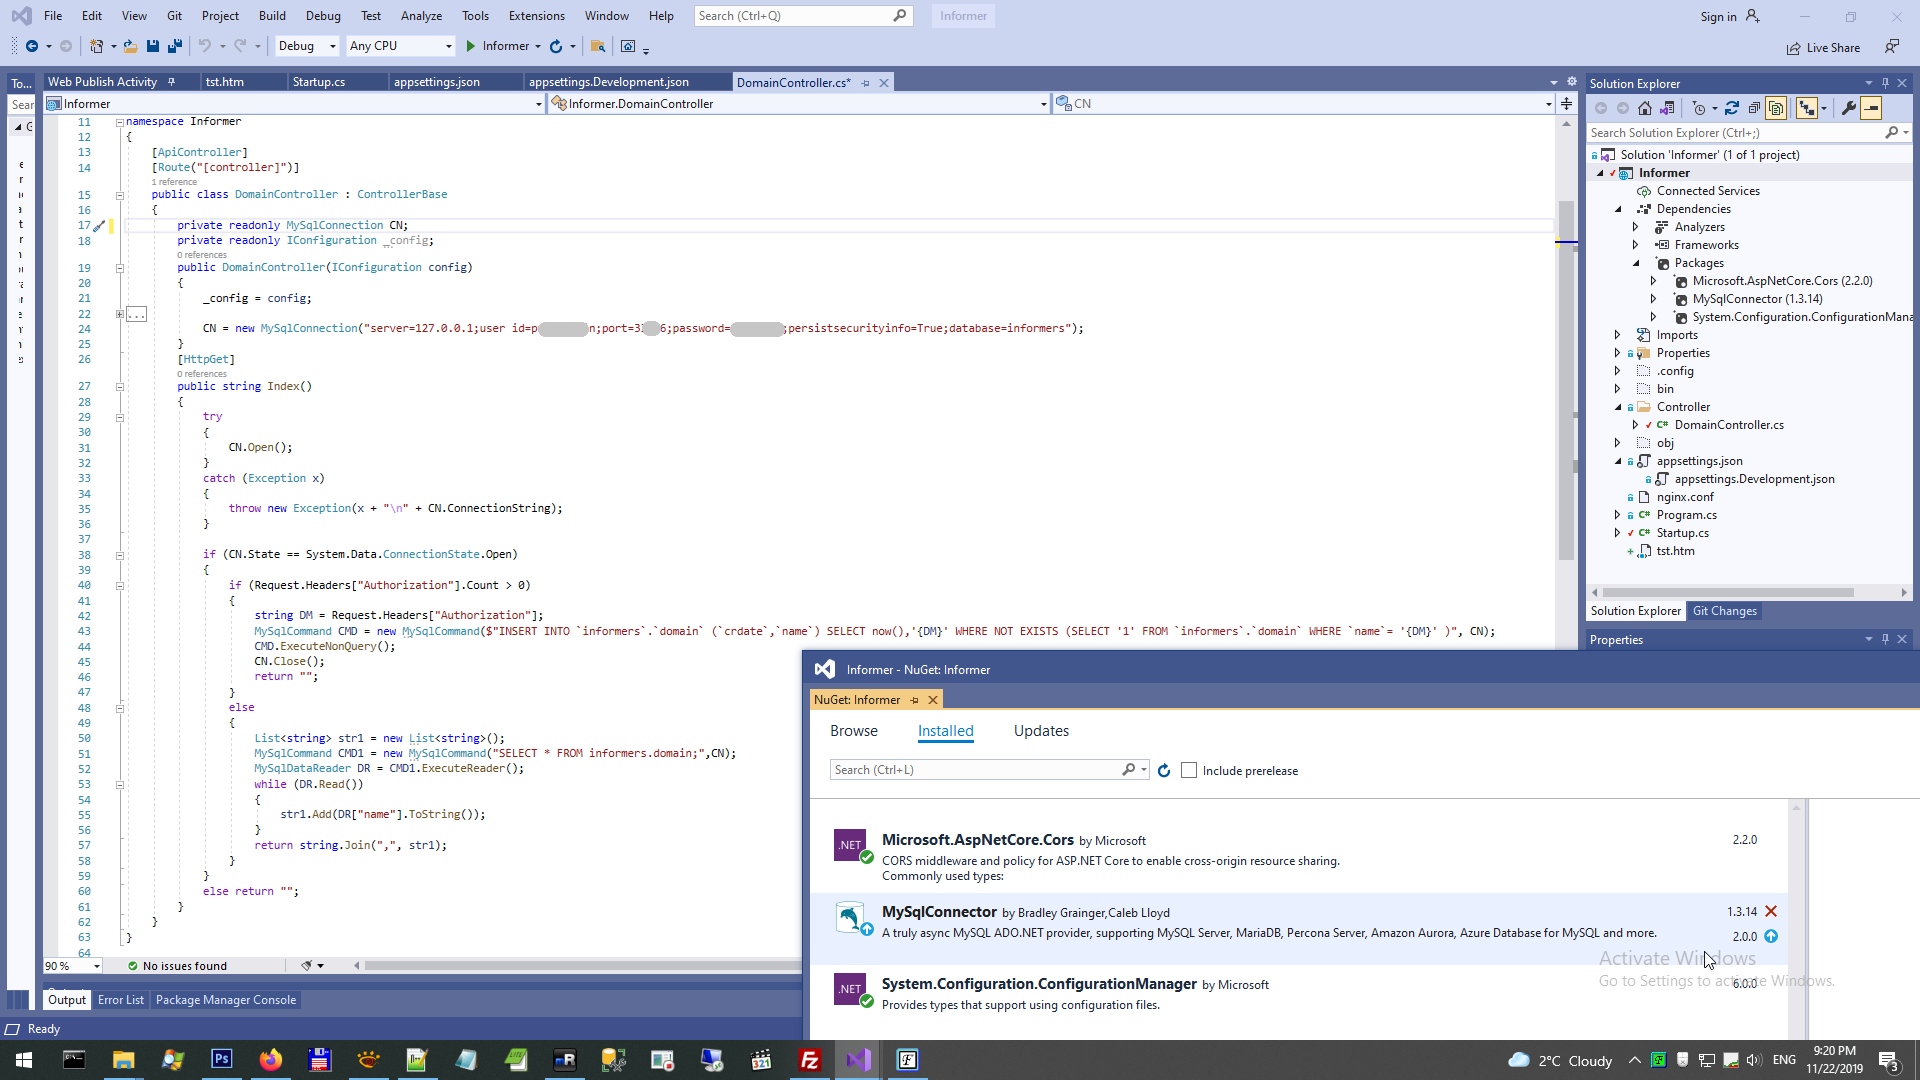The width and height of the screenshot is (1920, 1080).
Task: Uninstall MySqlConnector using the red X icon
Action: click(x=1771, y=911)
